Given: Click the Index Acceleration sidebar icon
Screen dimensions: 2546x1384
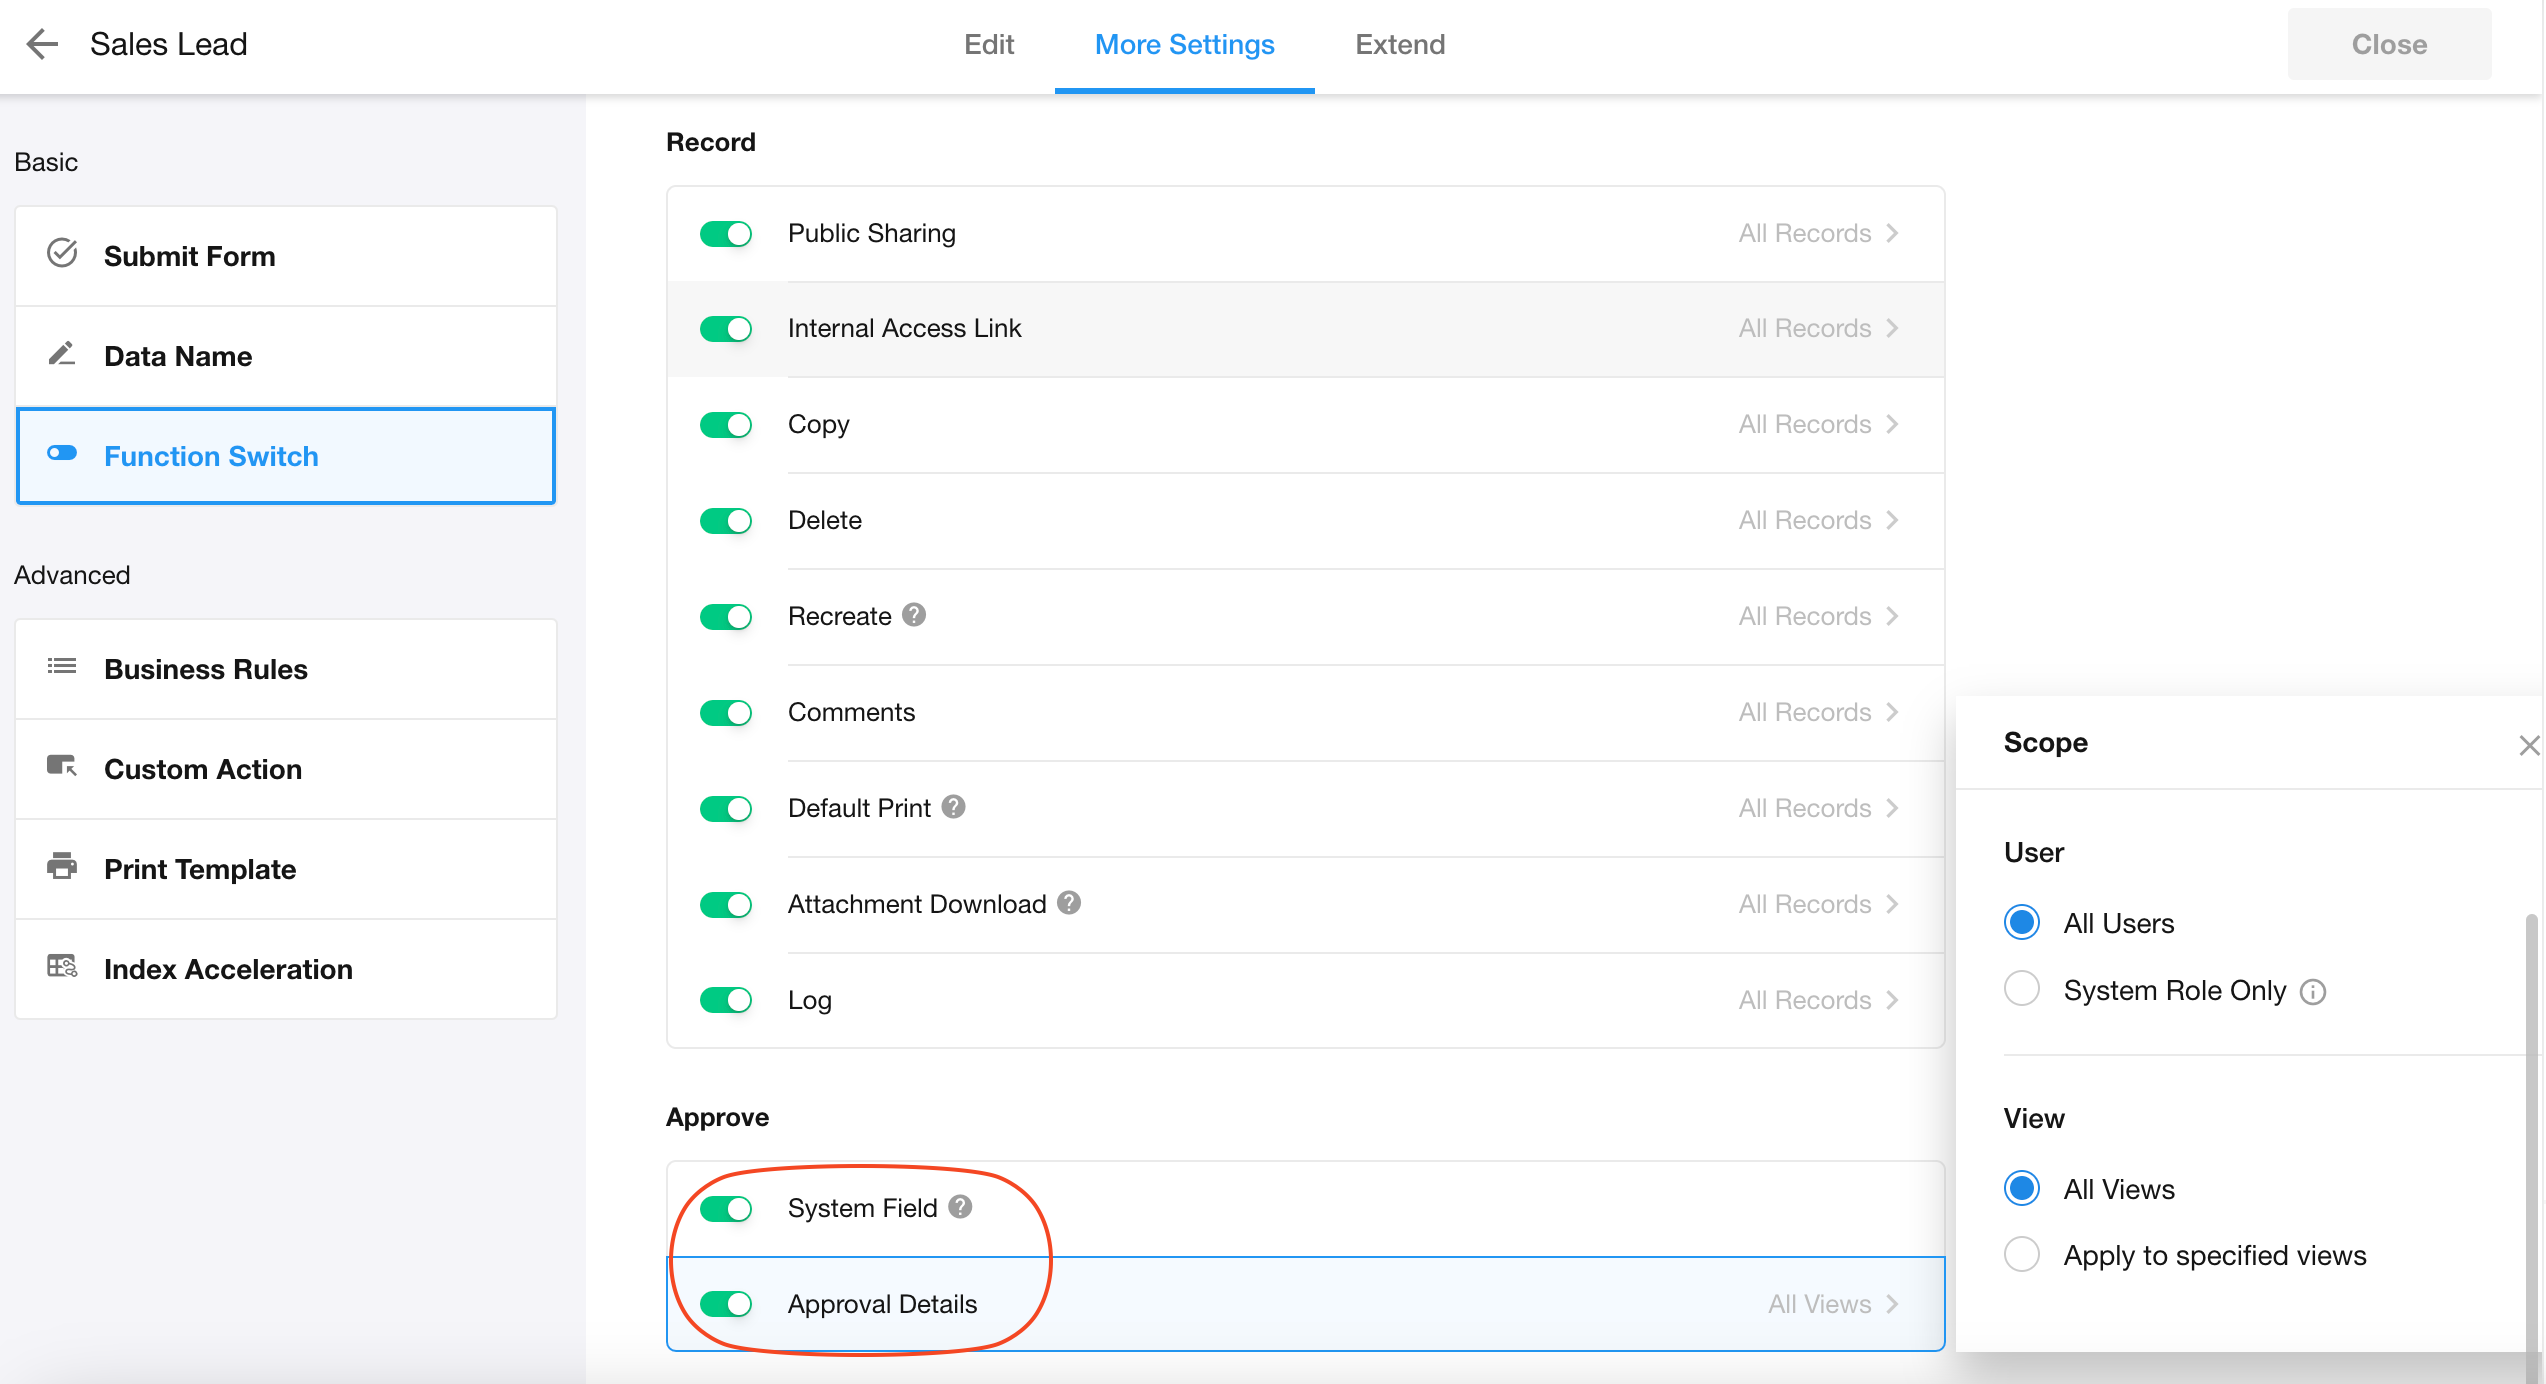Looking at the screenshot, I should (x=62, y=966).
